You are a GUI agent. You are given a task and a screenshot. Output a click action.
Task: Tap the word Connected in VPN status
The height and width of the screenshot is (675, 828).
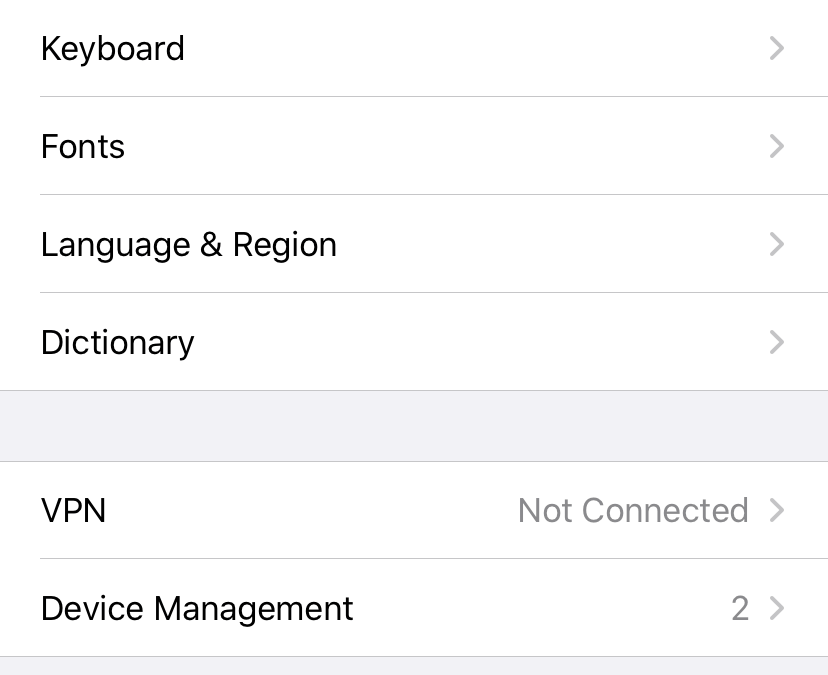665,511
